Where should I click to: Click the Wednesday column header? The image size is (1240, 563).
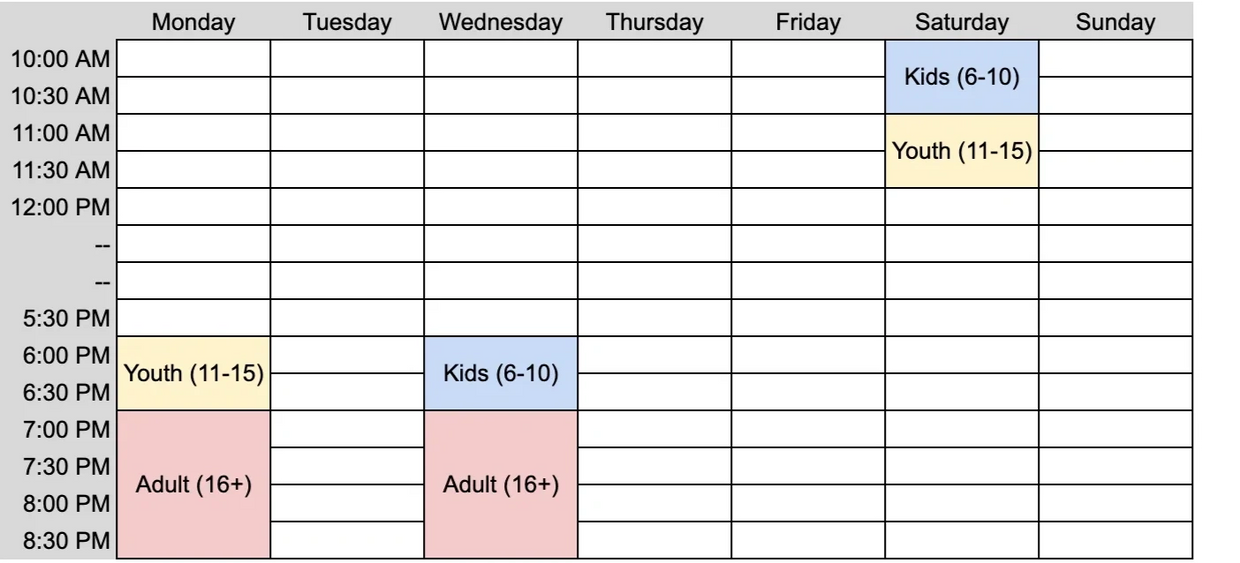pos(500,22)
